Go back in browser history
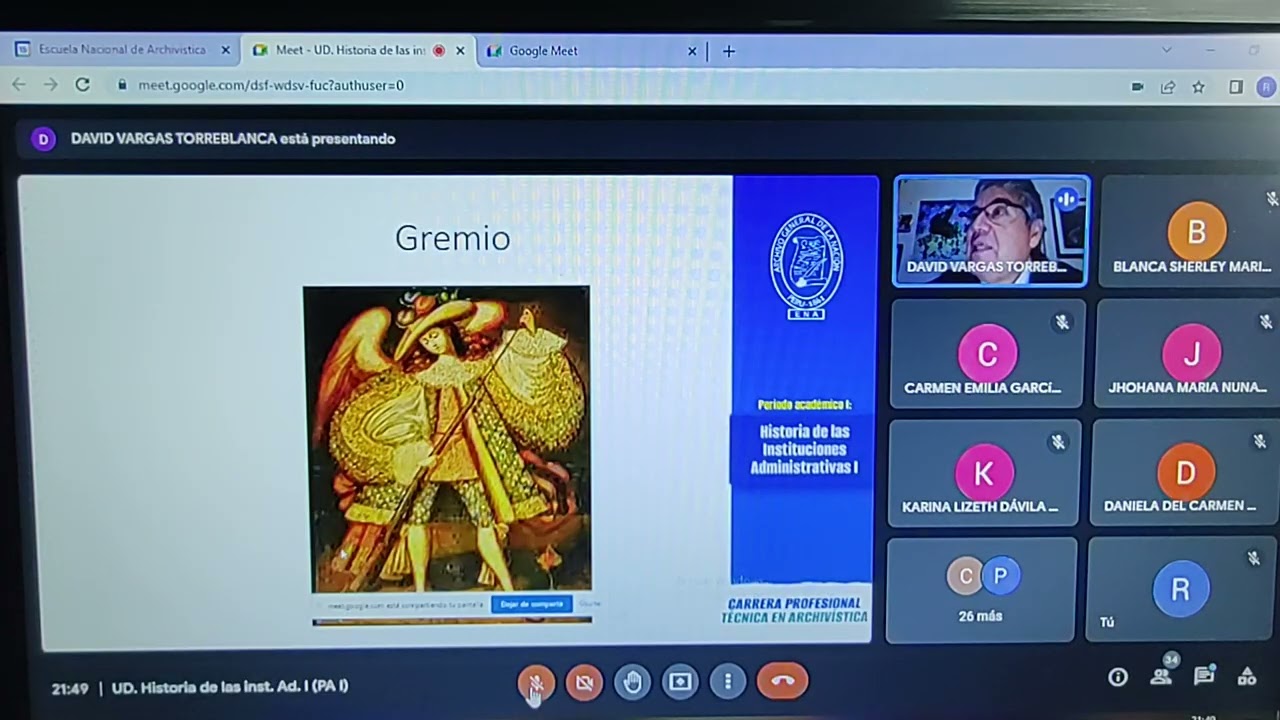Screen dimensions: 1280x720 (19, 85)
